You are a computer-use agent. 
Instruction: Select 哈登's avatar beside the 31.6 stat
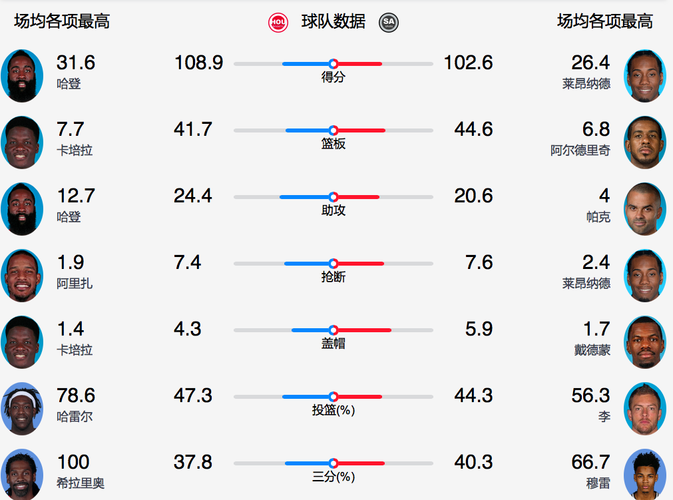[x=22, y=75]
